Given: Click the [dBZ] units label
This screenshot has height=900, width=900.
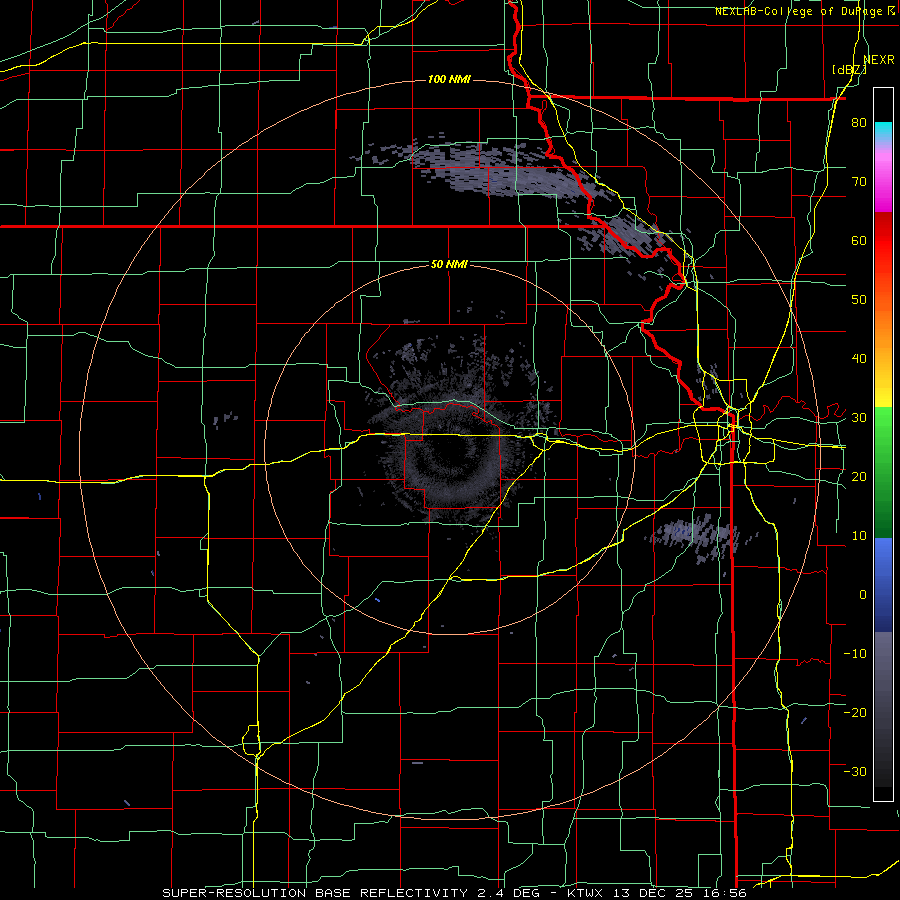Looking at the screenshot, I should pyautogui.click(x=849, y=70).
